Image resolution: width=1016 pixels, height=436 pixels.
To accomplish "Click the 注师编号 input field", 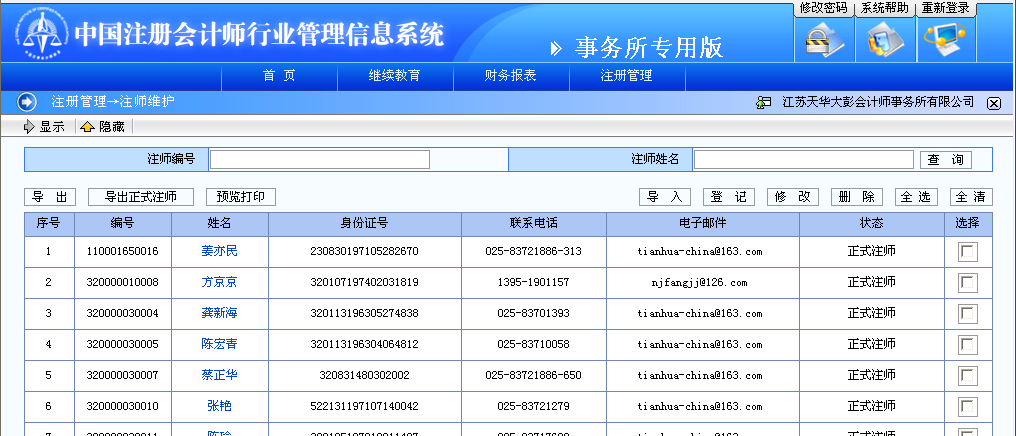I will point(319,159).
